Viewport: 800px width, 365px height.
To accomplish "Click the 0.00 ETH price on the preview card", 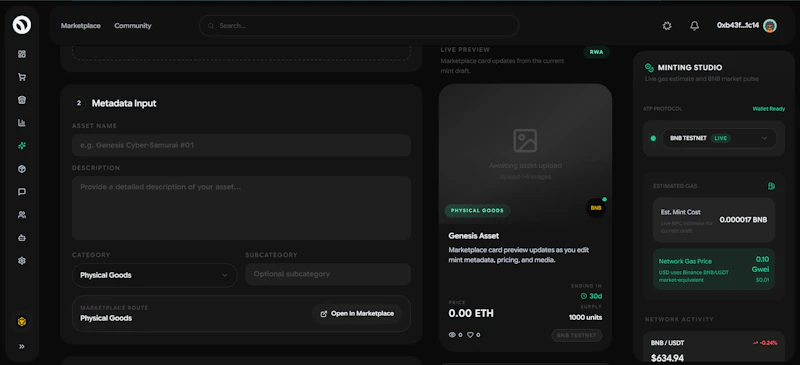I will [x=471, y=313].
